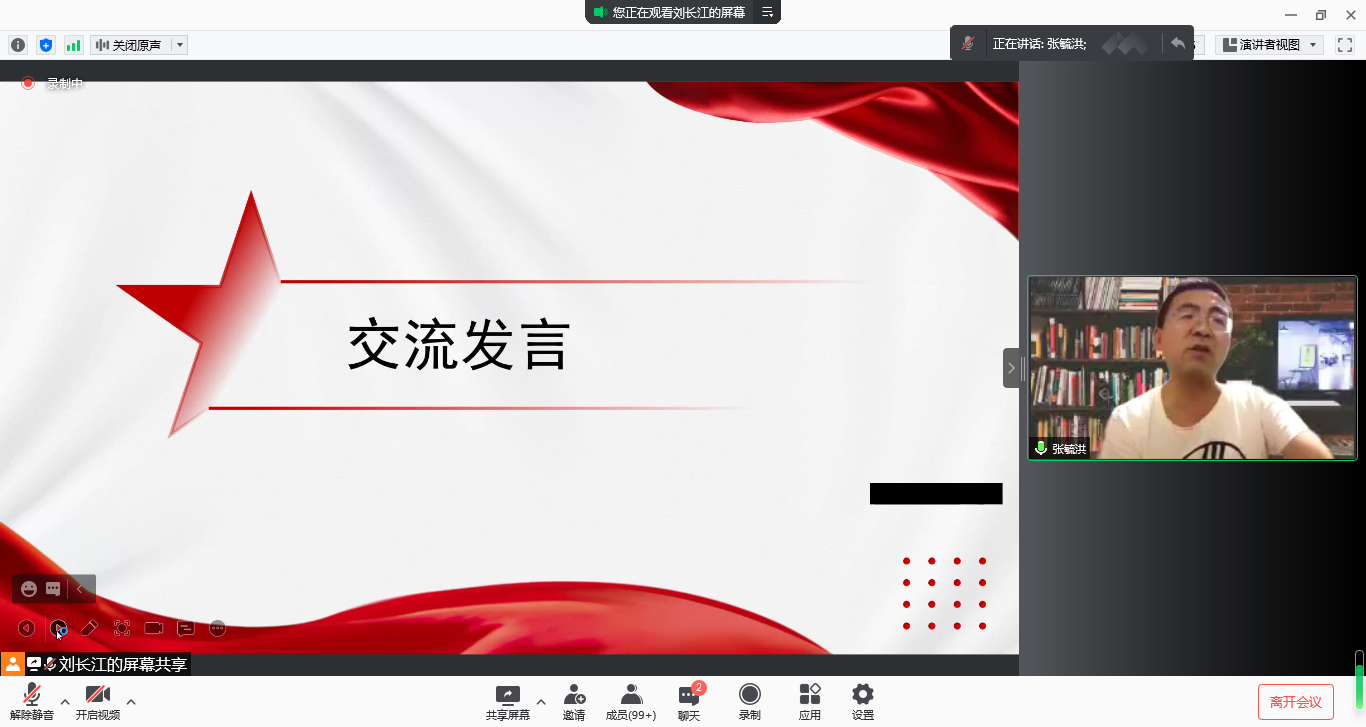Toggle original sound off (关闭原声)
The image size is (1366, 727).
[x=129, y=45]
